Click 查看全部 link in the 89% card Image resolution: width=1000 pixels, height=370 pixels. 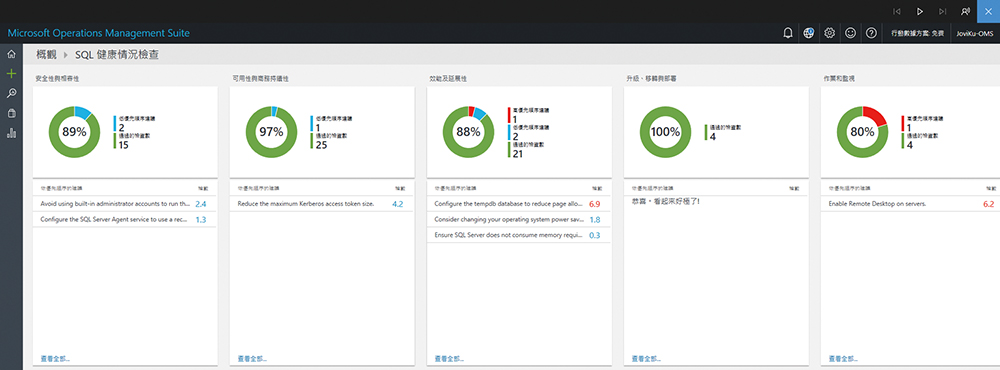[55, 359]
